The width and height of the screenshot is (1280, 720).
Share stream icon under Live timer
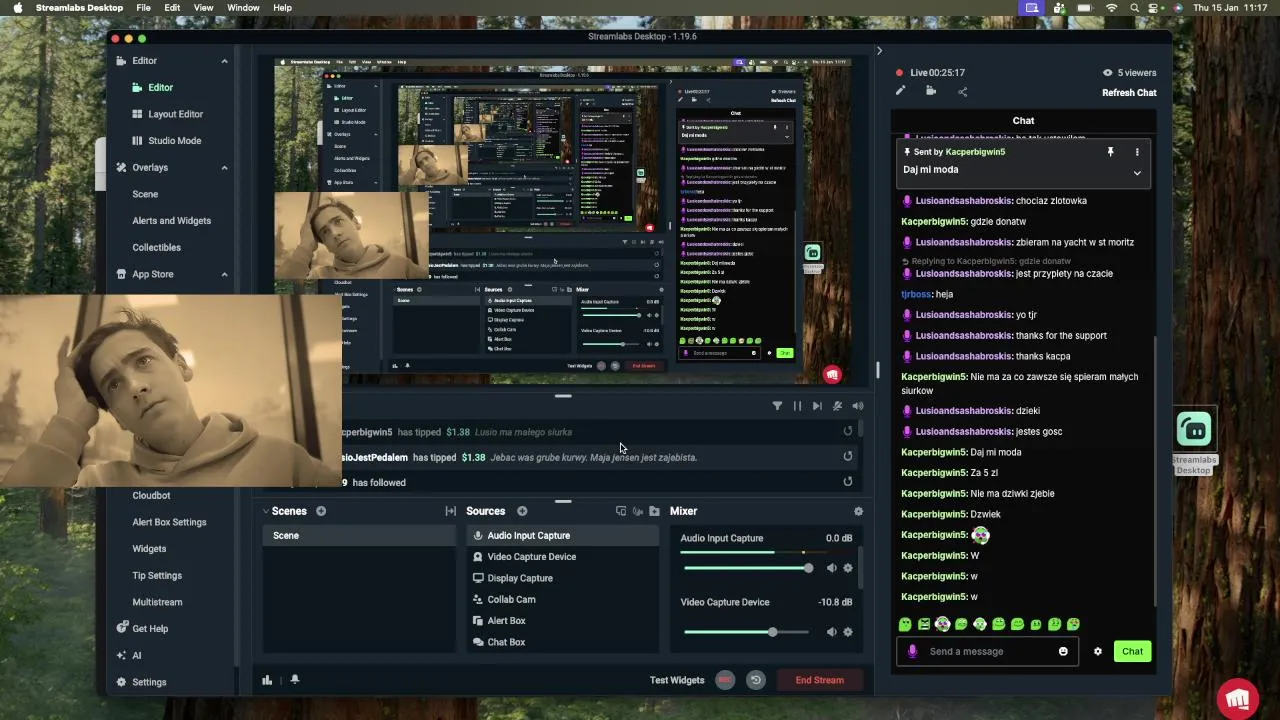[x=962, y=92]
